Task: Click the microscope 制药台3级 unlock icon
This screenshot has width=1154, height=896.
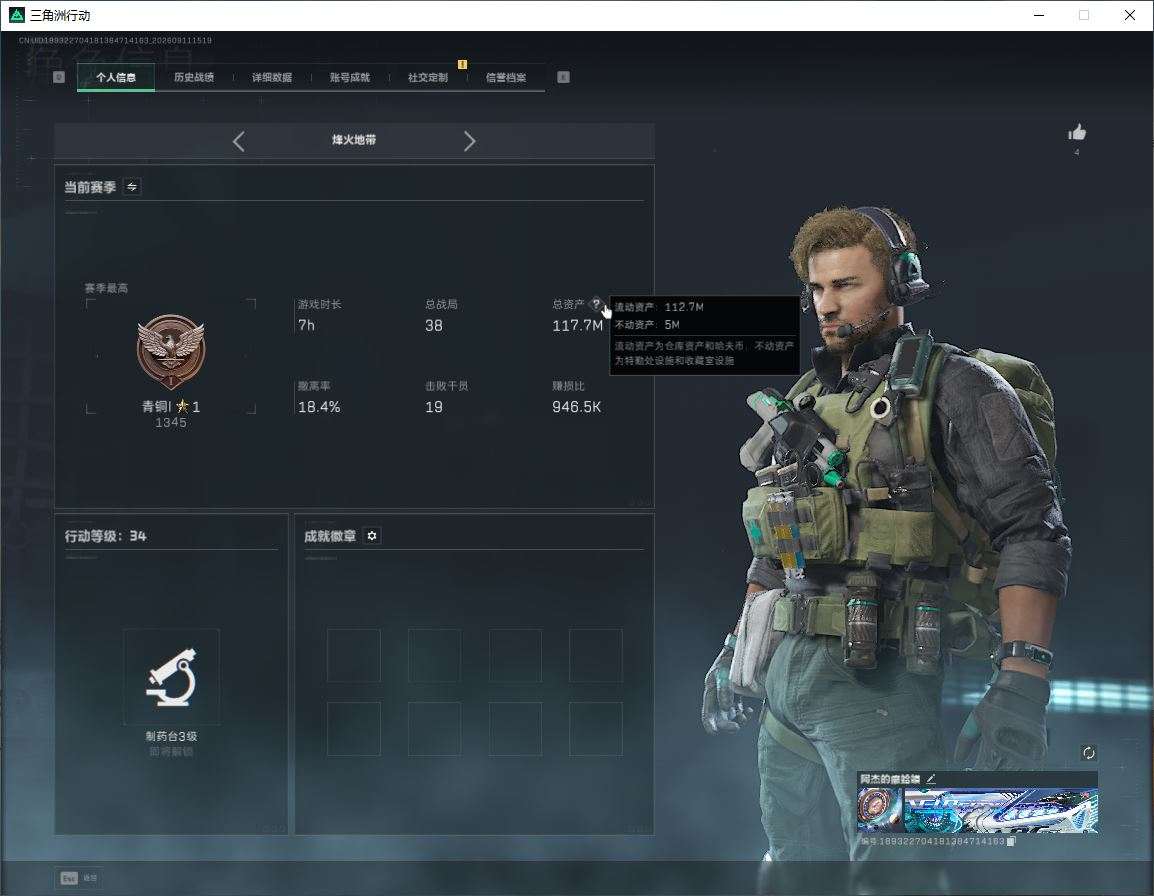Action: [x=171, y=677]
